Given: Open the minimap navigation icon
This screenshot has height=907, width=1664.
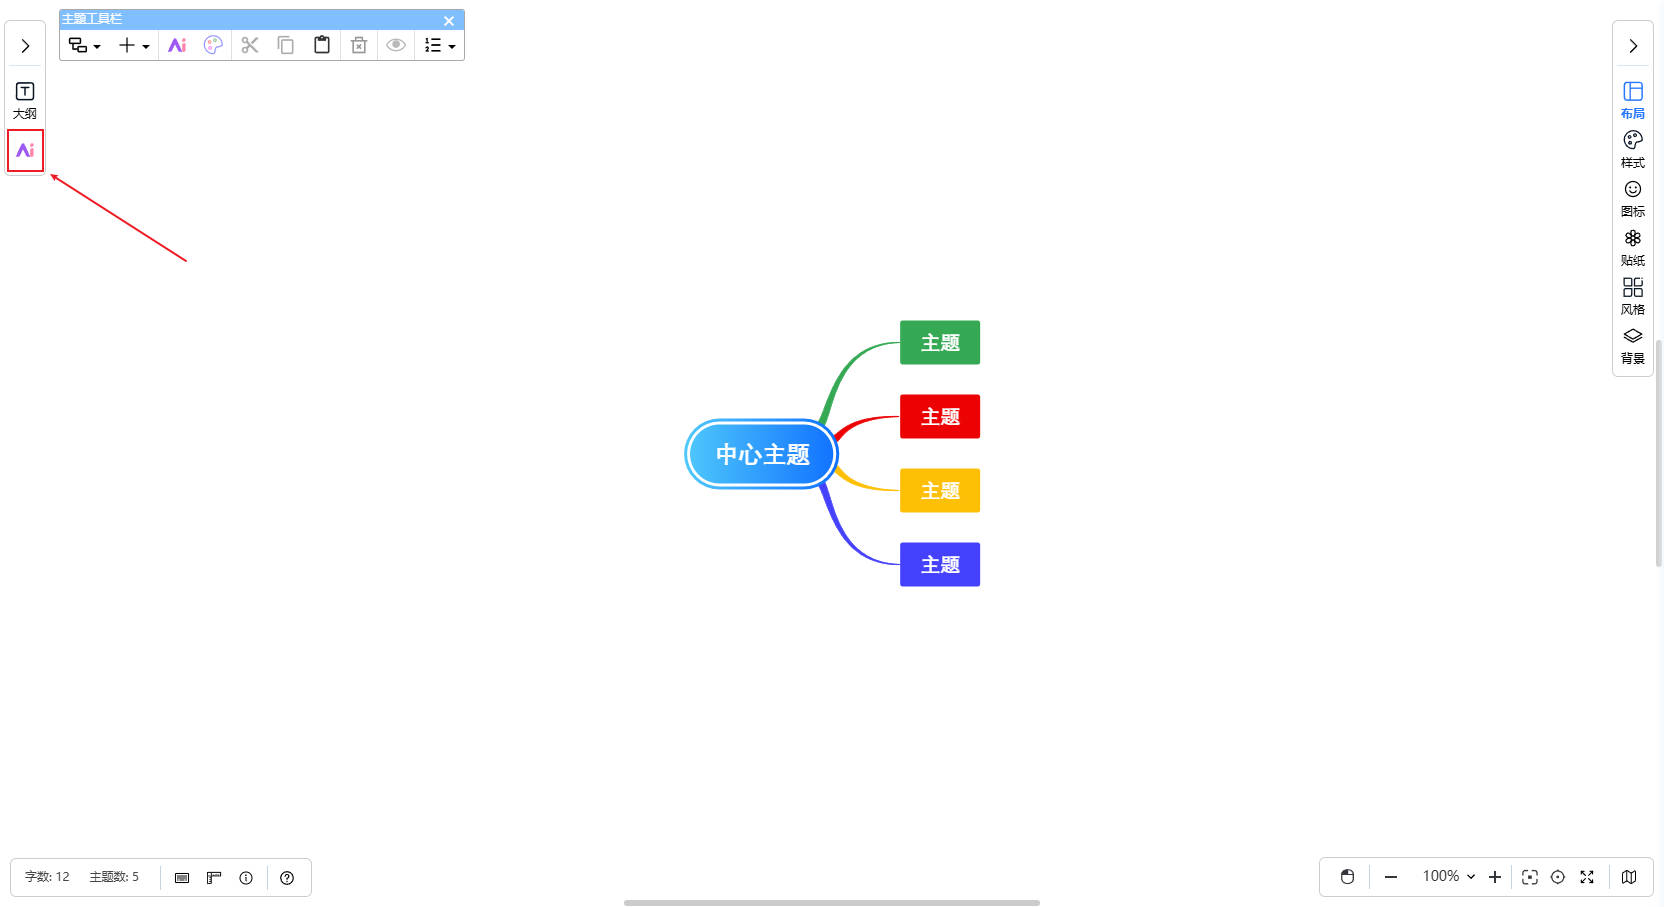Looking at the screenshot, I should coord(1629,877).
